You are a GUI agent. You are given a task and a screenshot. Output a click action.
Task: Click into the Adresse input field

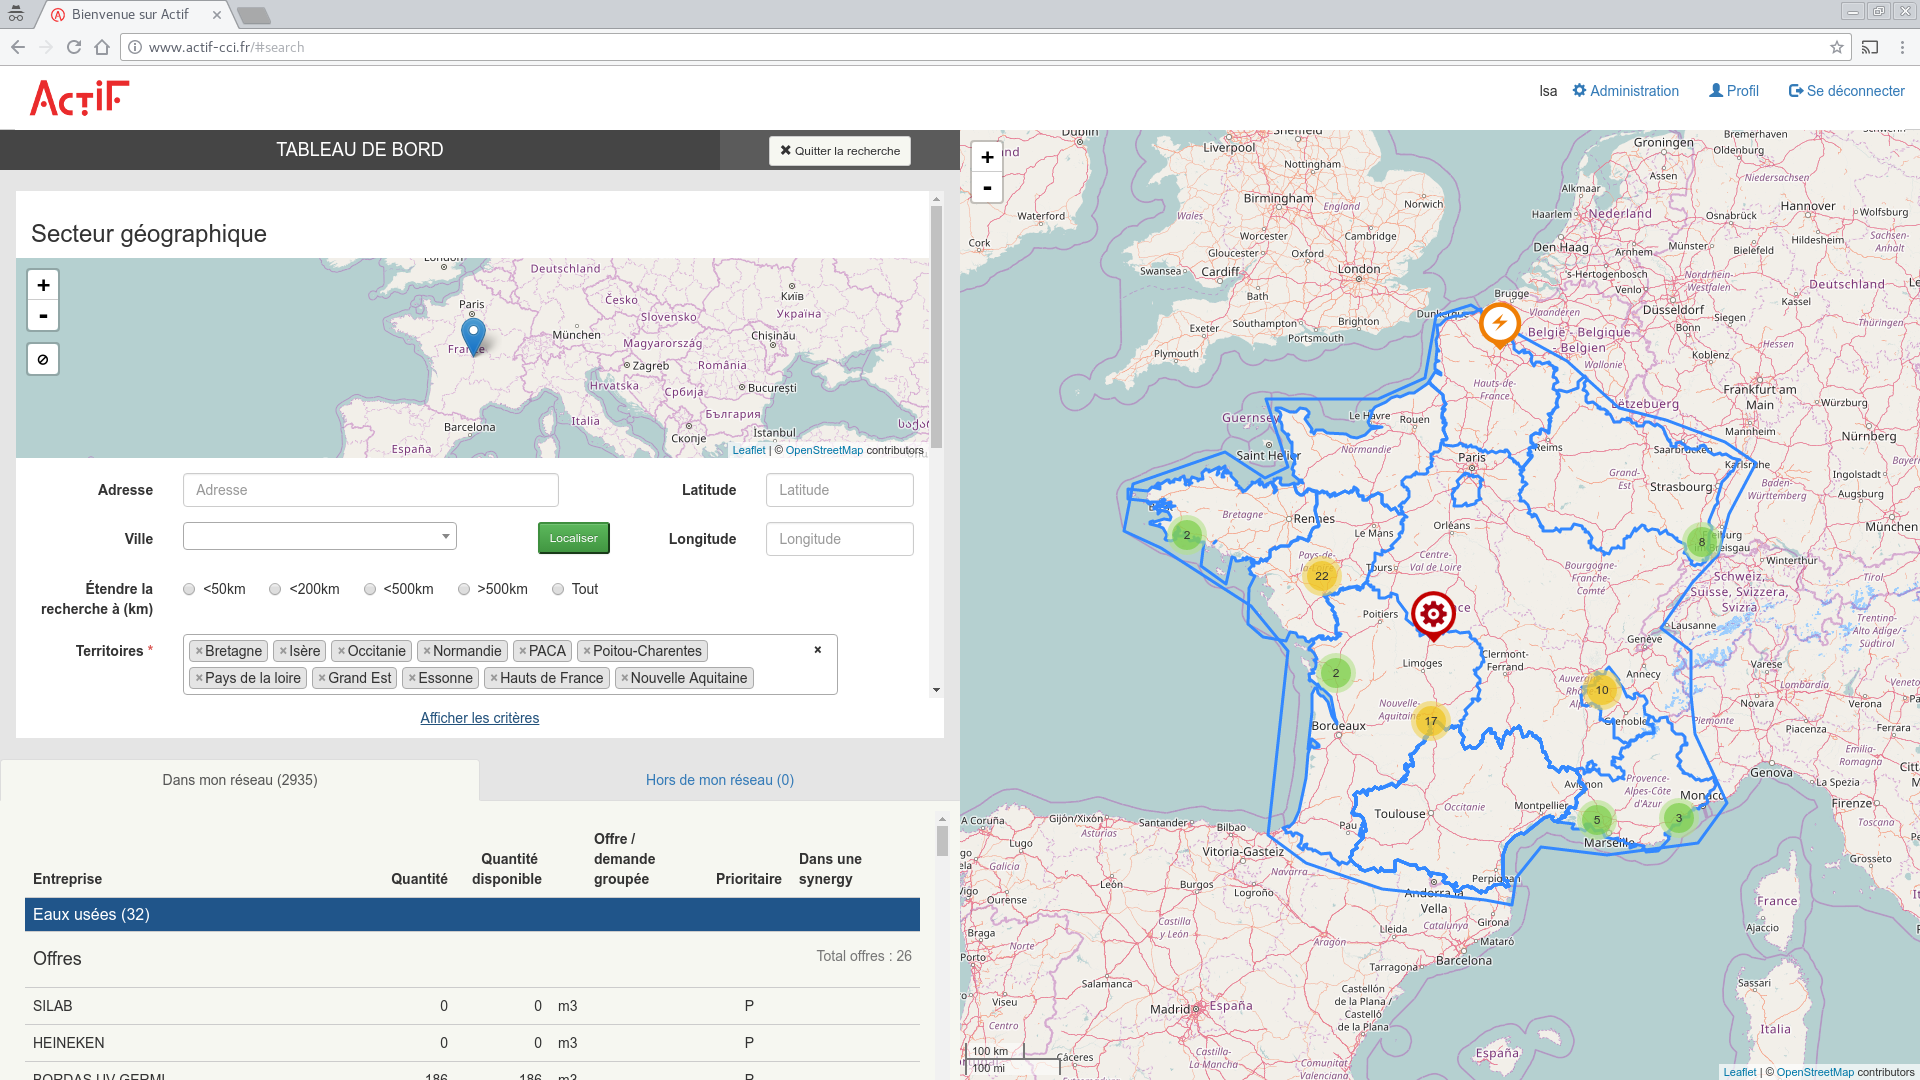[x=370, y=490]
